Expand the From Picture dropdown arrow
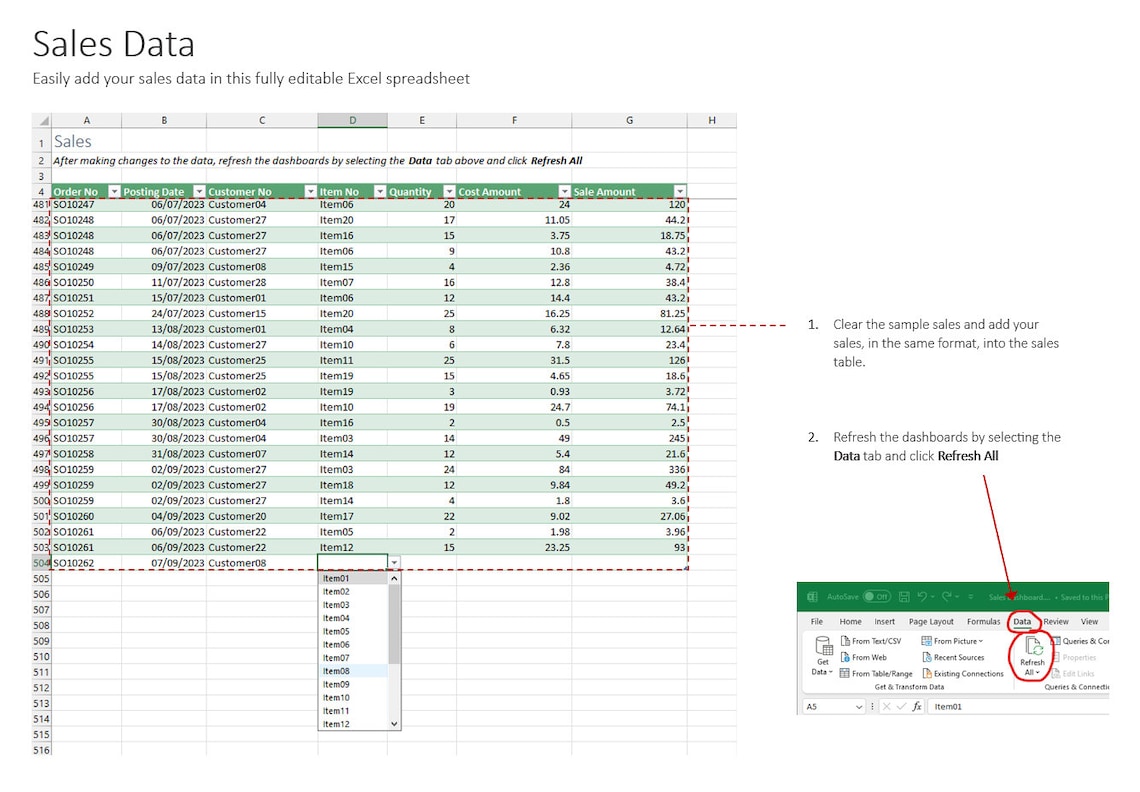 pyautogui.click(x=979, y=641)
